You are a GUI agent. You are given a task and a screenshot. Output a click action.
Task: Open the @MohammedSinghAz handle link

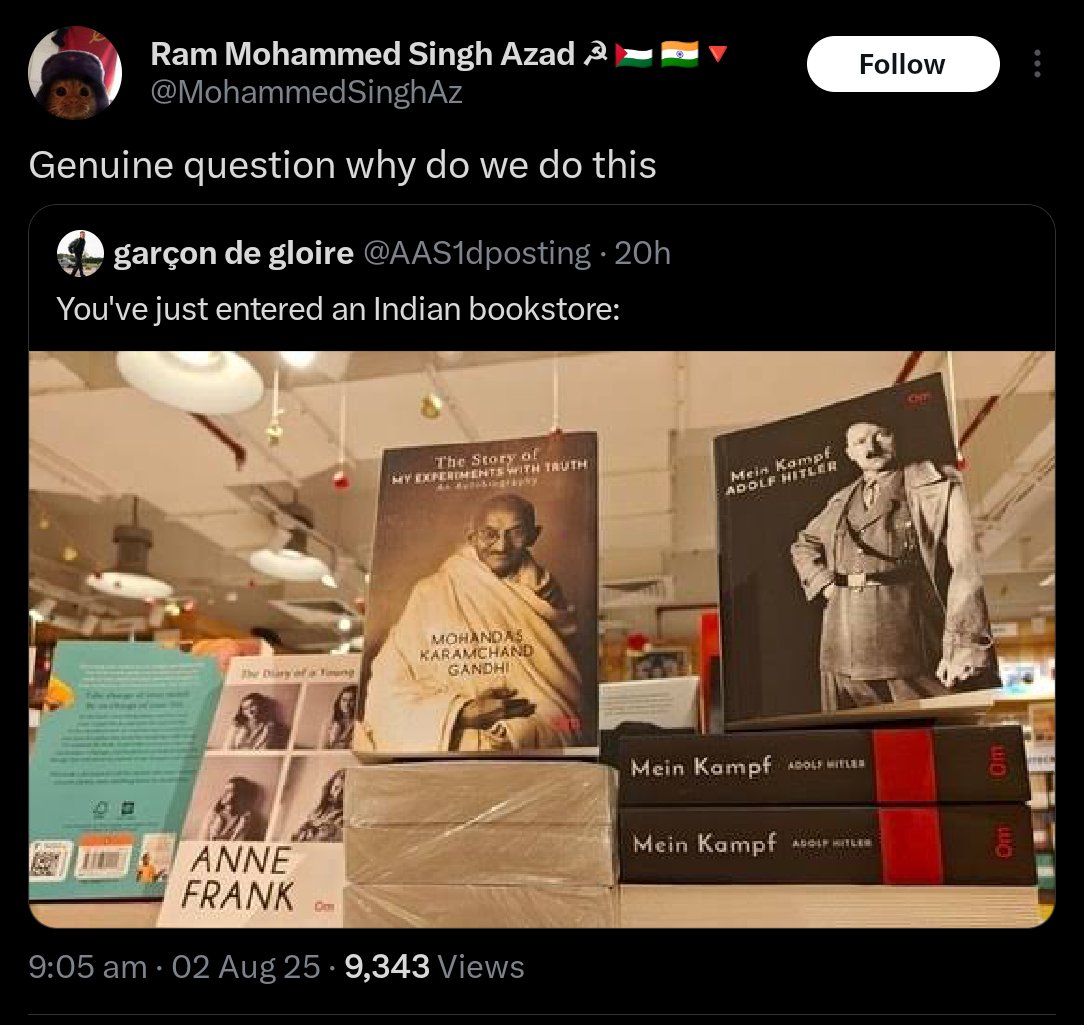[x=306, y=92]
